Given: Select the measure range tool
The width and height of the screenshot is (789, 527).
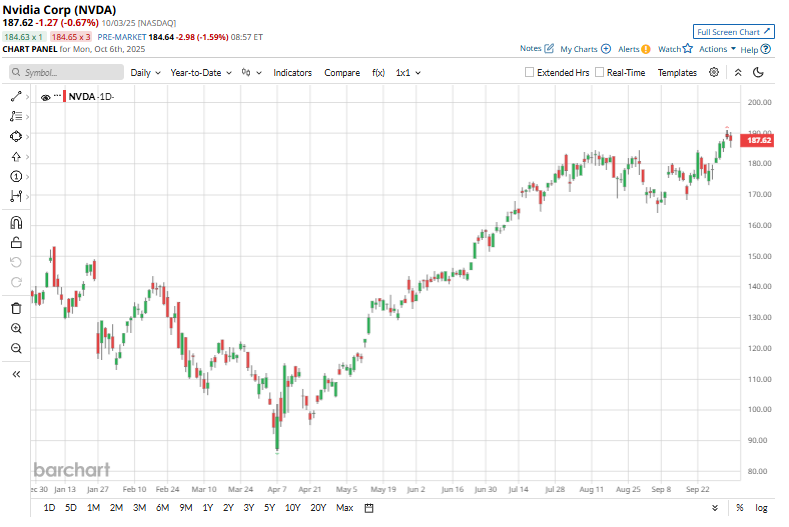Looking at the screenshot, I should [16, 196].
